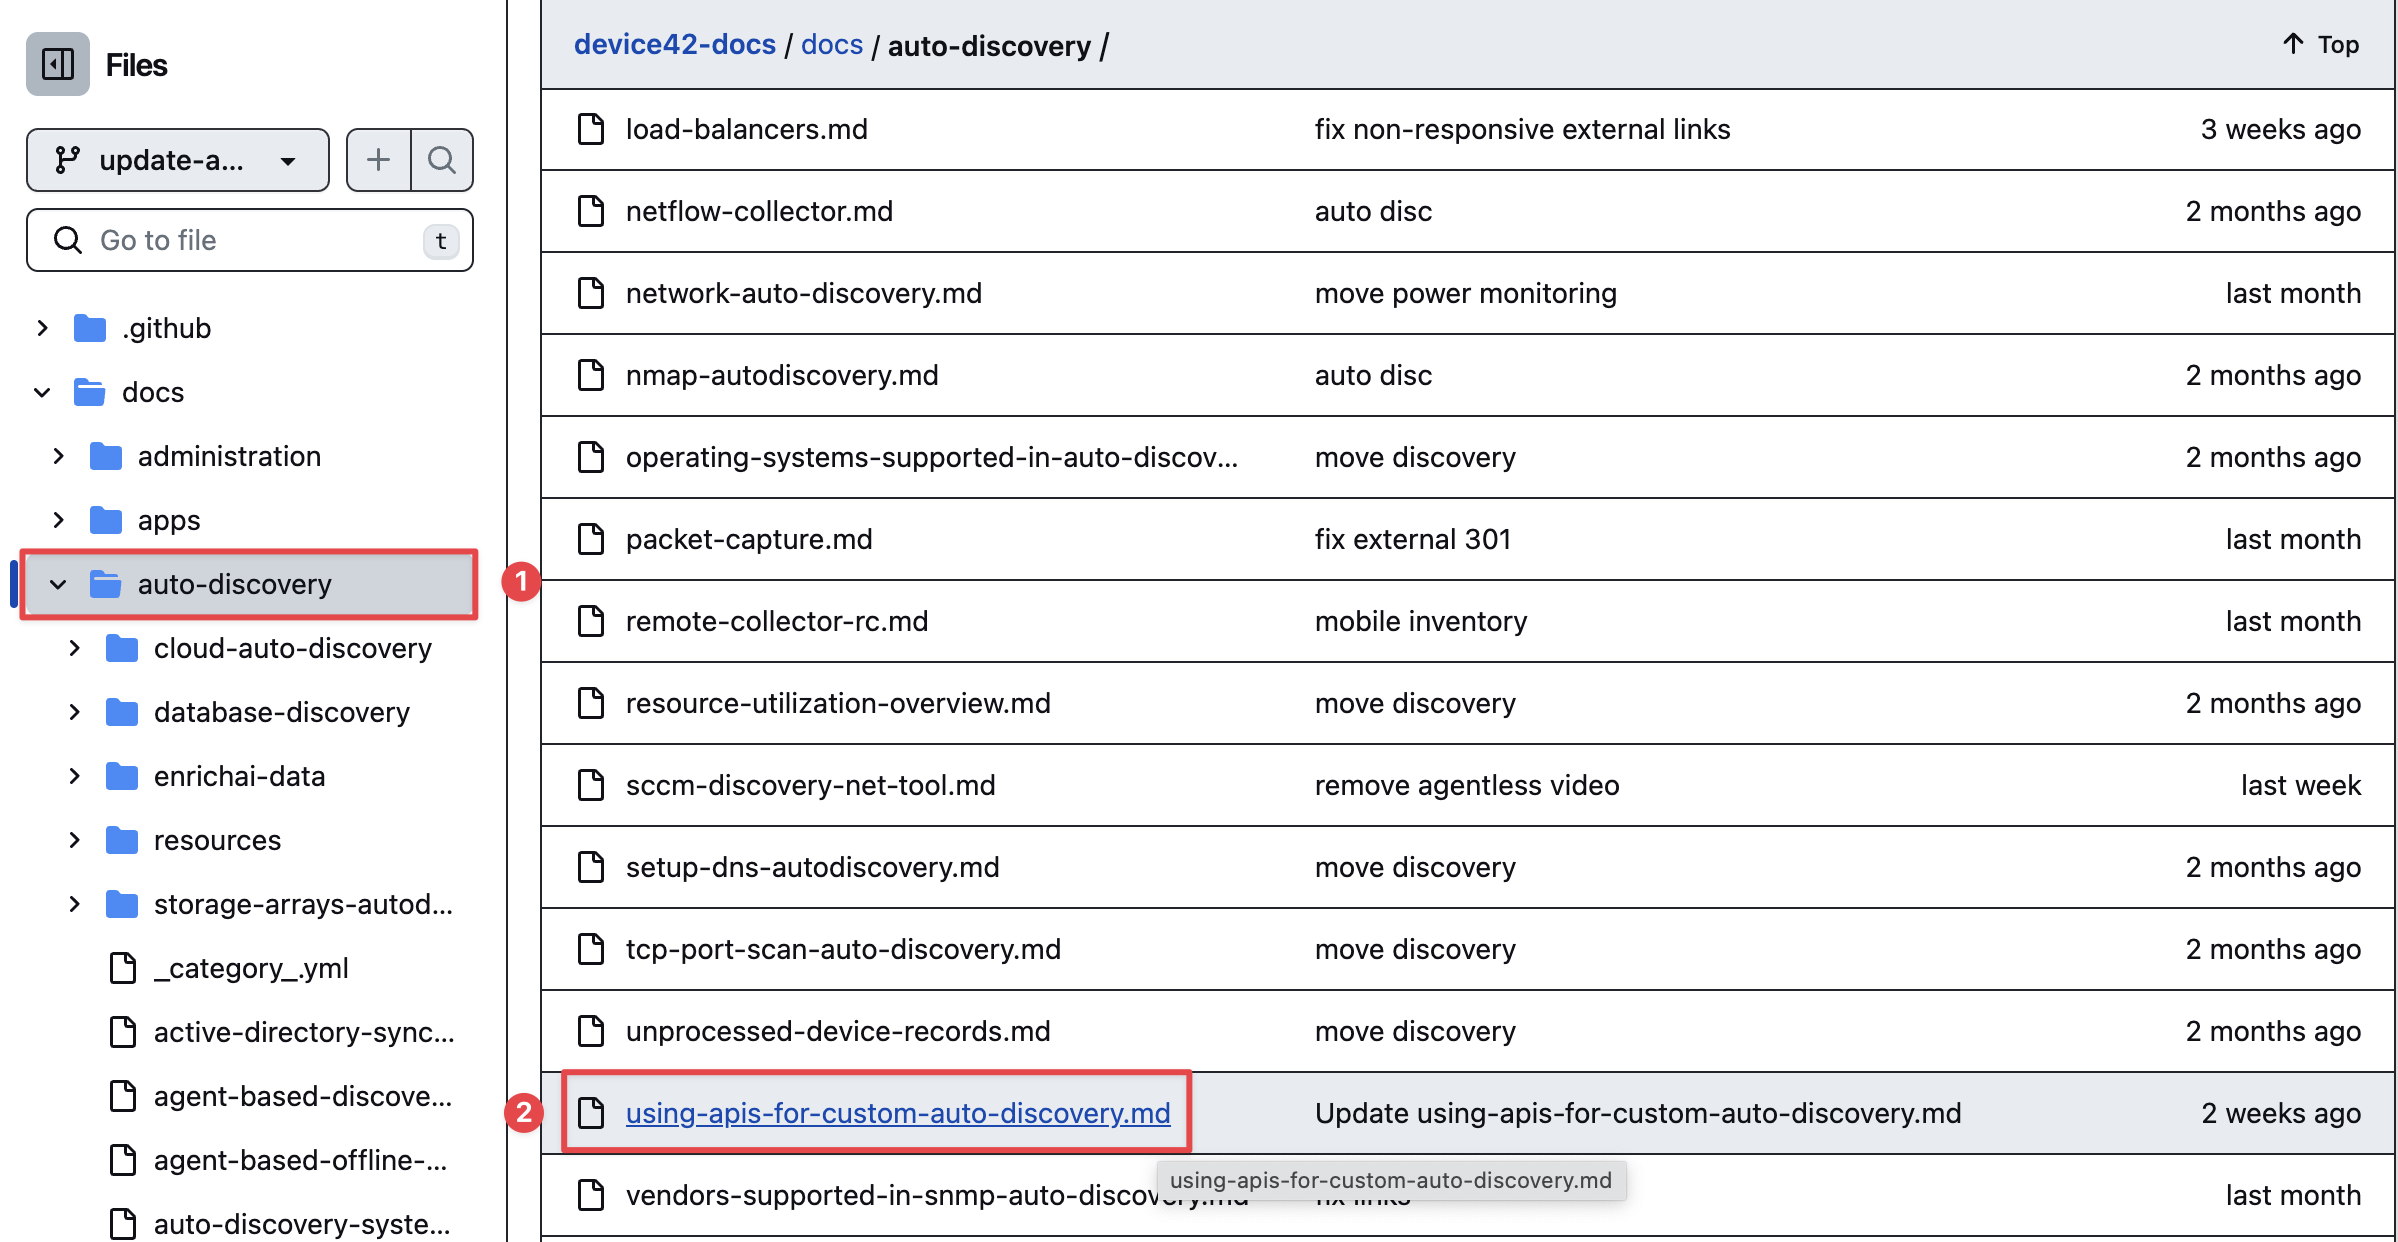Click the search magnifier icon button

tap(442, 160)
